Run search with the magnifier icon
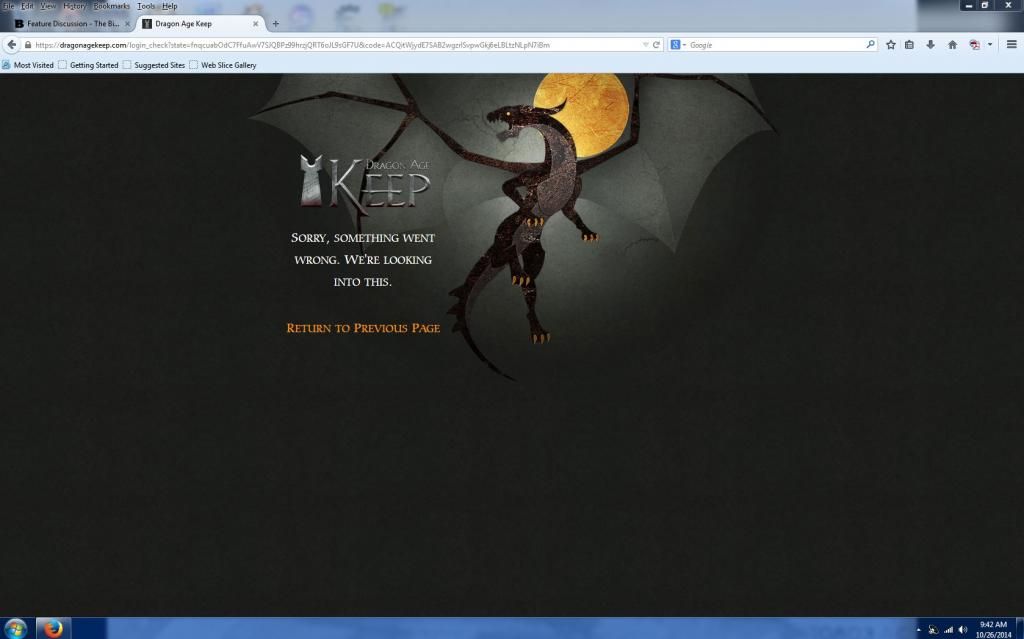Image resolution: width=1024 pixels, height=639 pixels. pyautogui.click(x=870, y=44)
